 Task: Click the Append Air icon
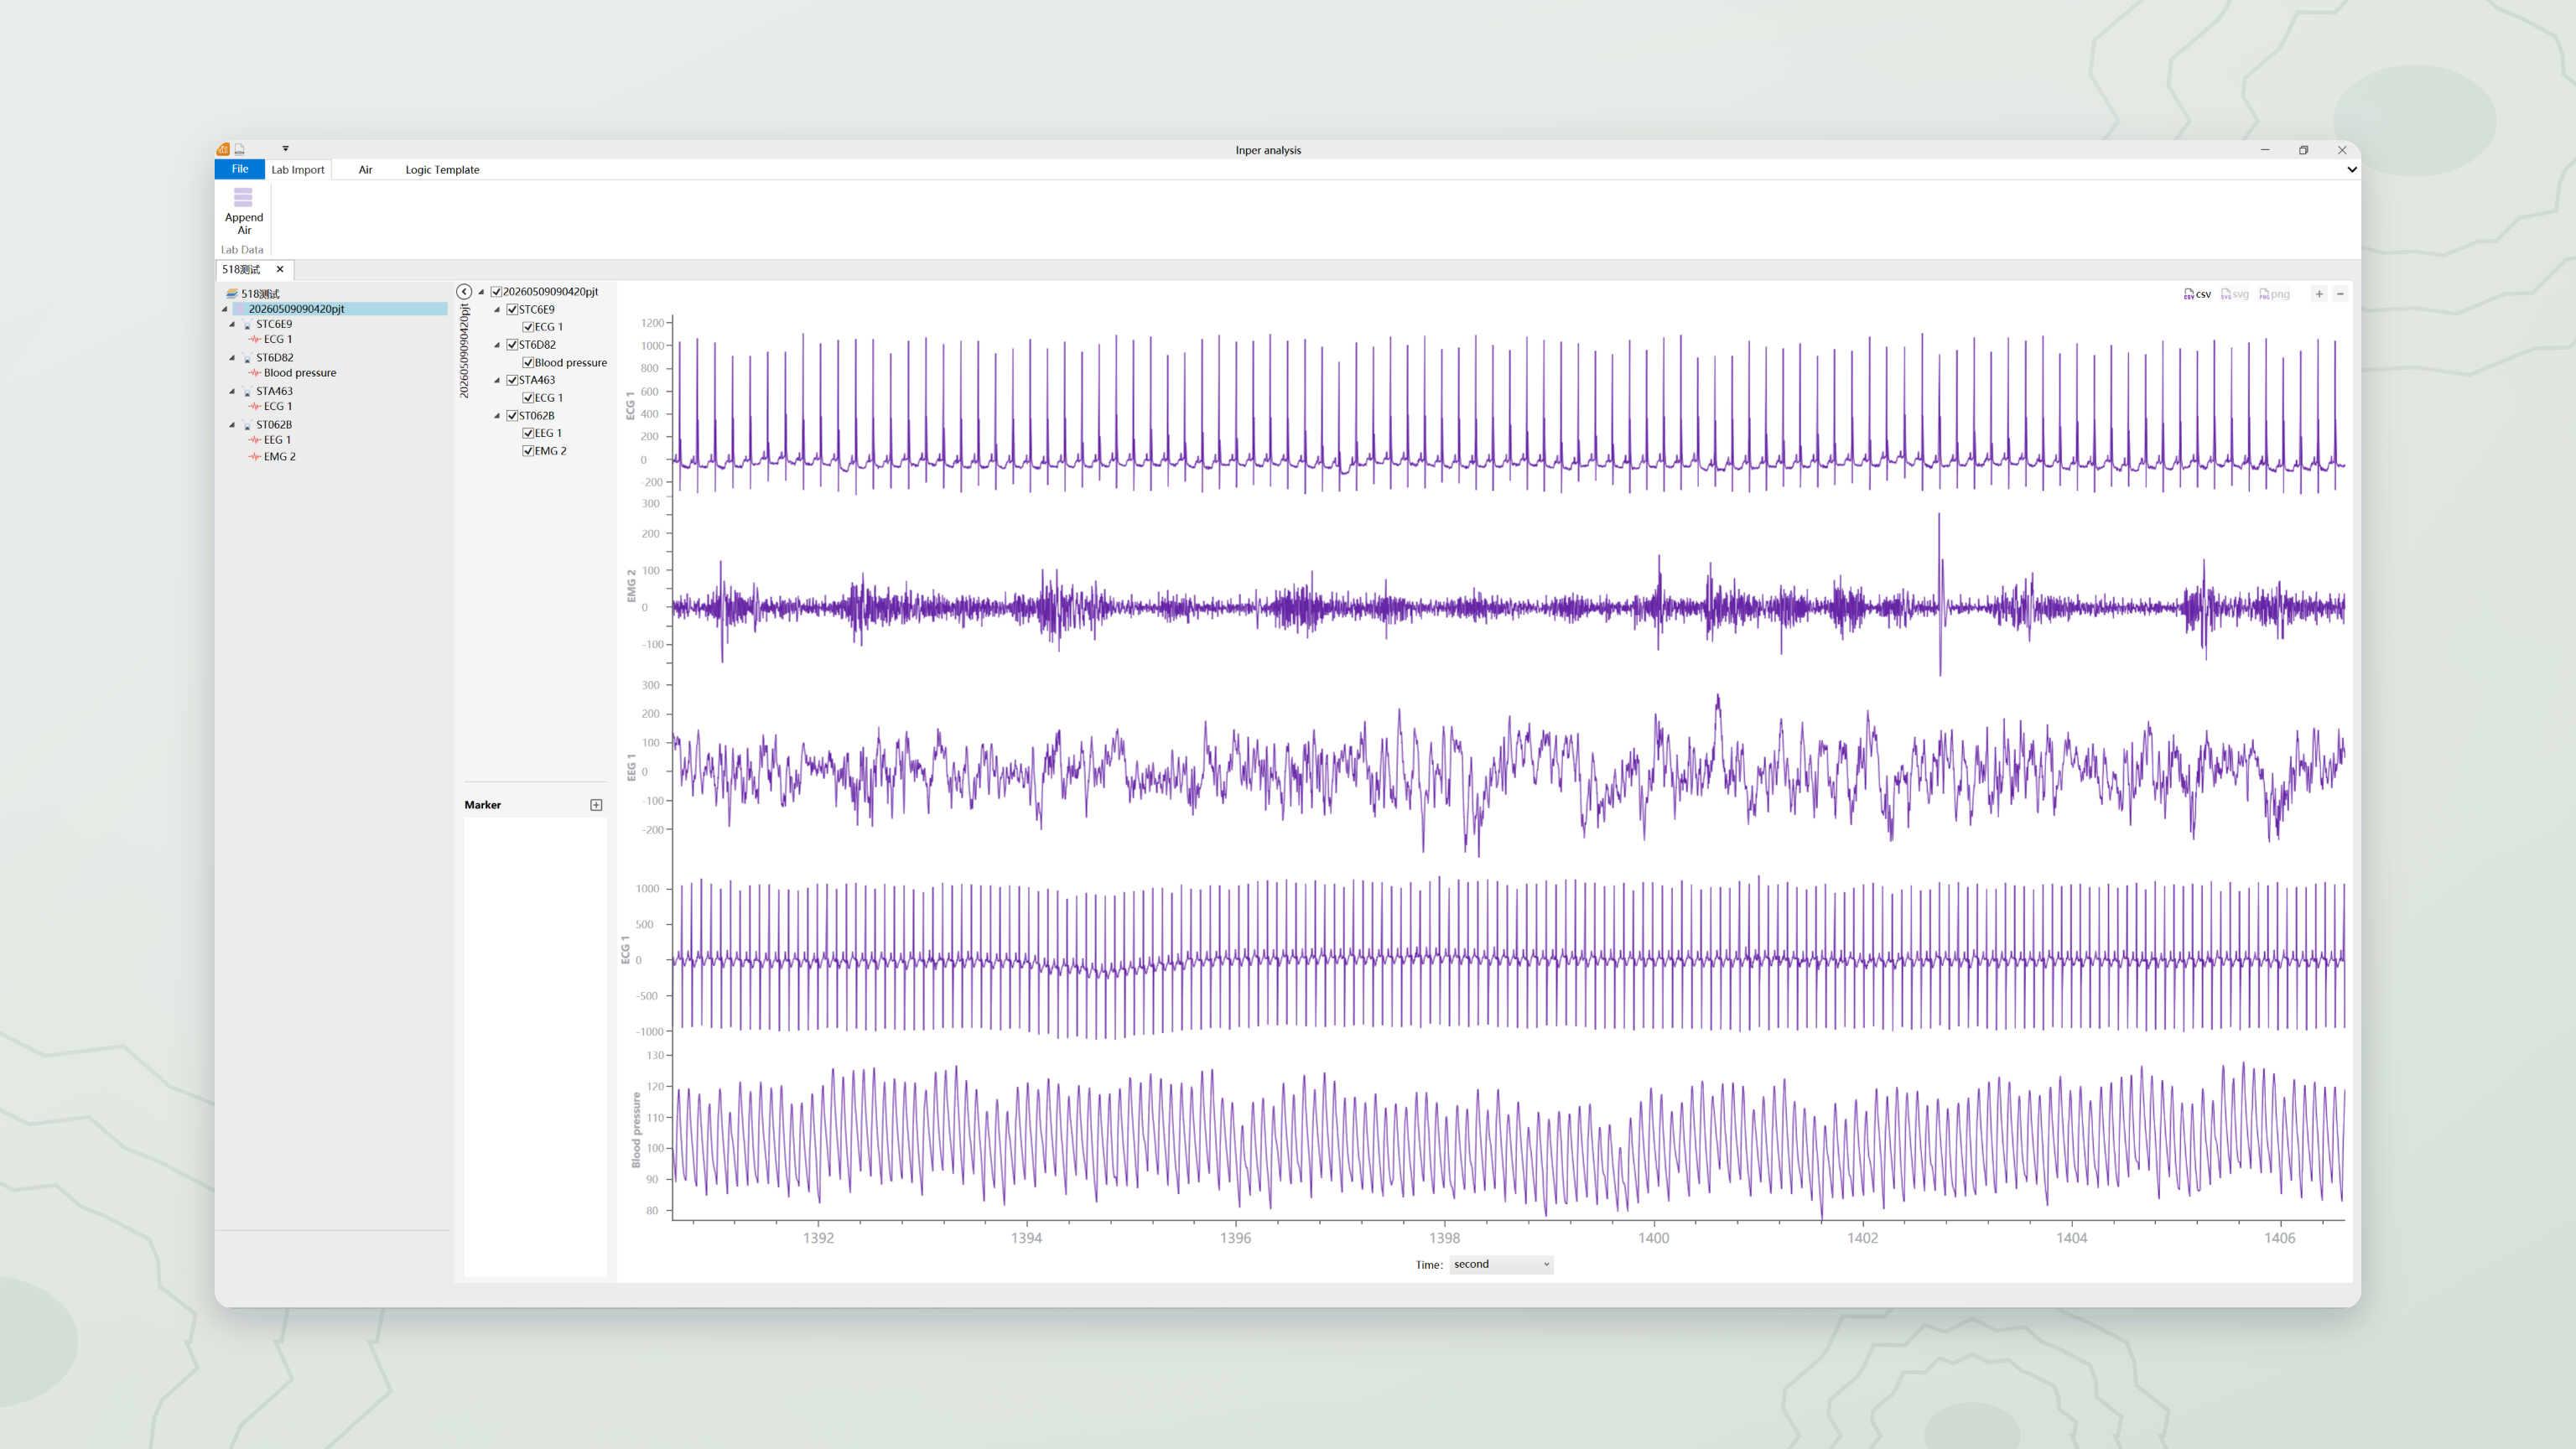[x=243, y=198]
